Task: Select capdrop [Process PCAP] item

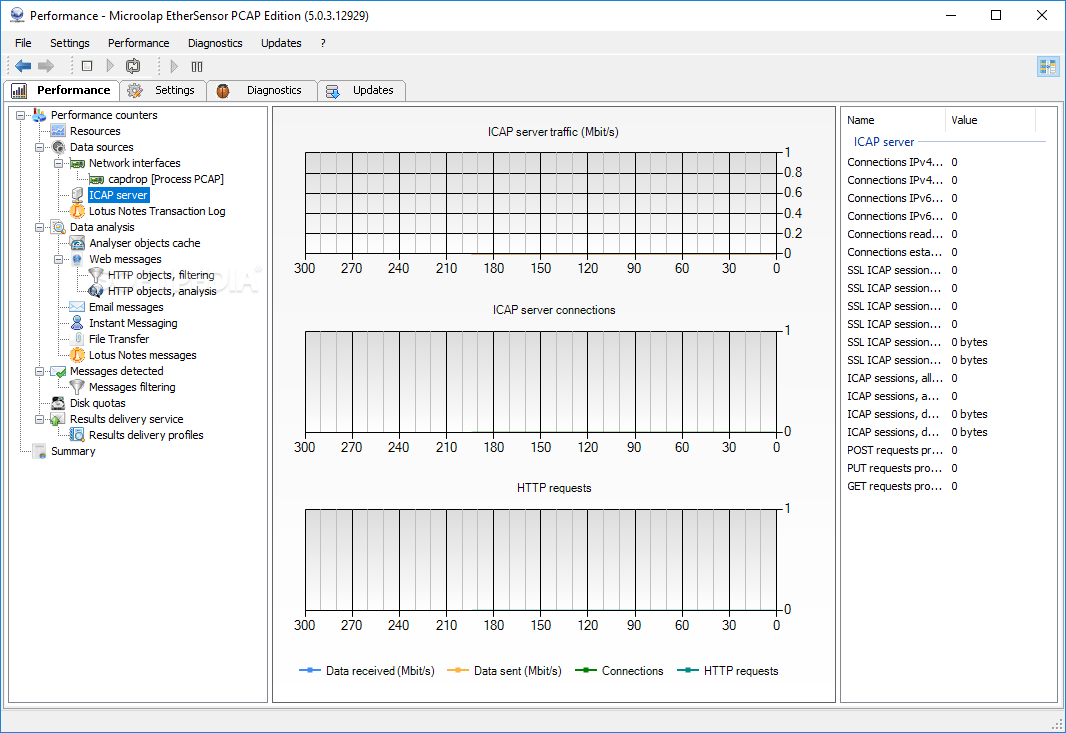Action: click(x=166, y=180)
